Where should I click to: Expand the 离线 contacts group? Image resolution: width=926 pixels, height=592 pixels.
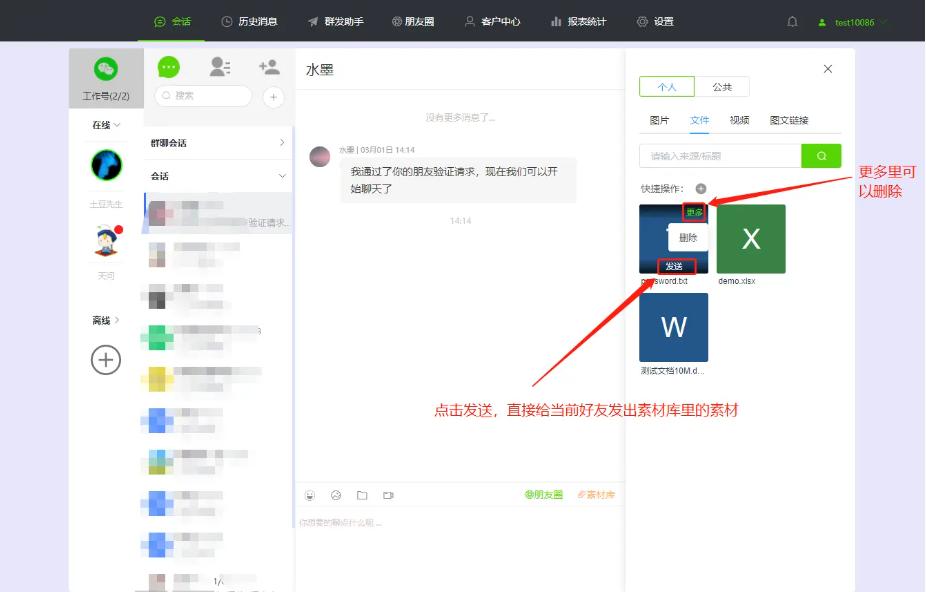tap(106, 320)
